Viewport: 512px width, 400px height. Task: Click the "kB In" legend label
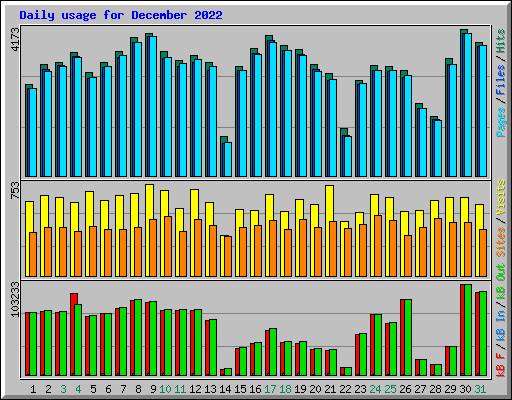(x=501, y=326)
